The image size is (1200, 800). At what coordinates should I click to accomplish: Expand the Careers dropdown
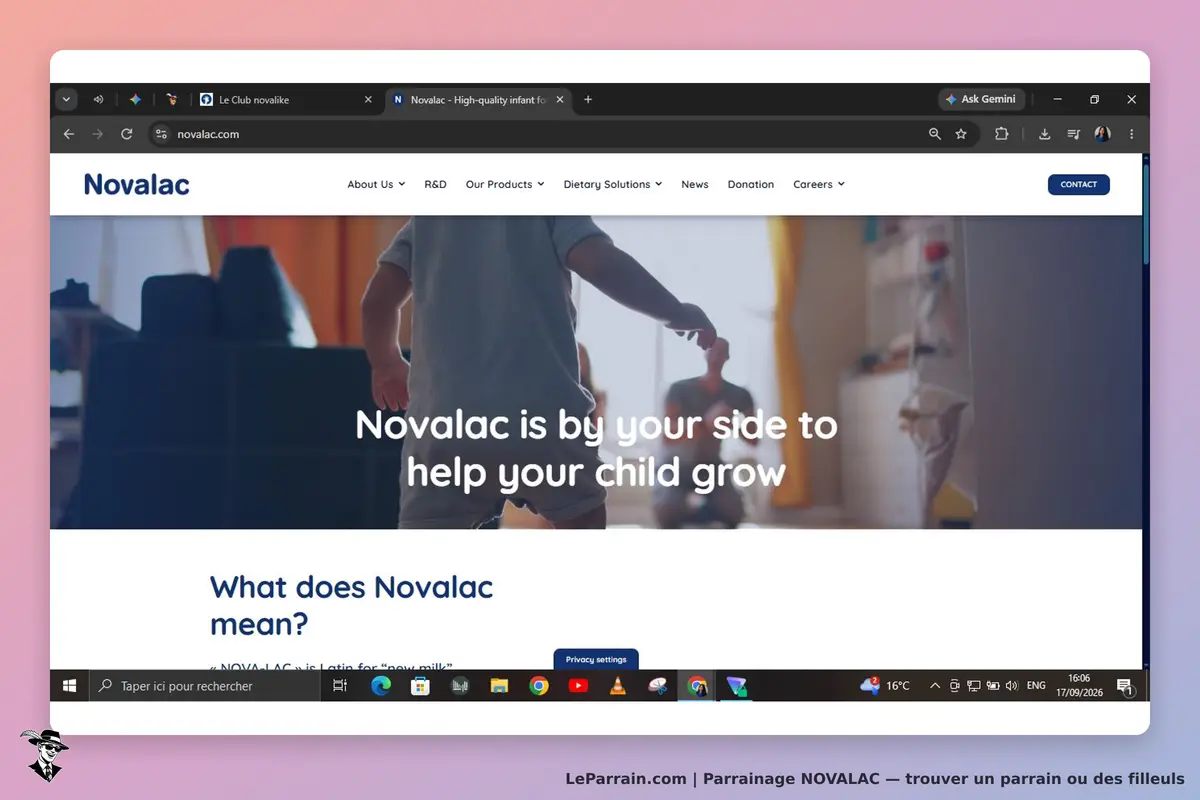click(x=819, y=184)
